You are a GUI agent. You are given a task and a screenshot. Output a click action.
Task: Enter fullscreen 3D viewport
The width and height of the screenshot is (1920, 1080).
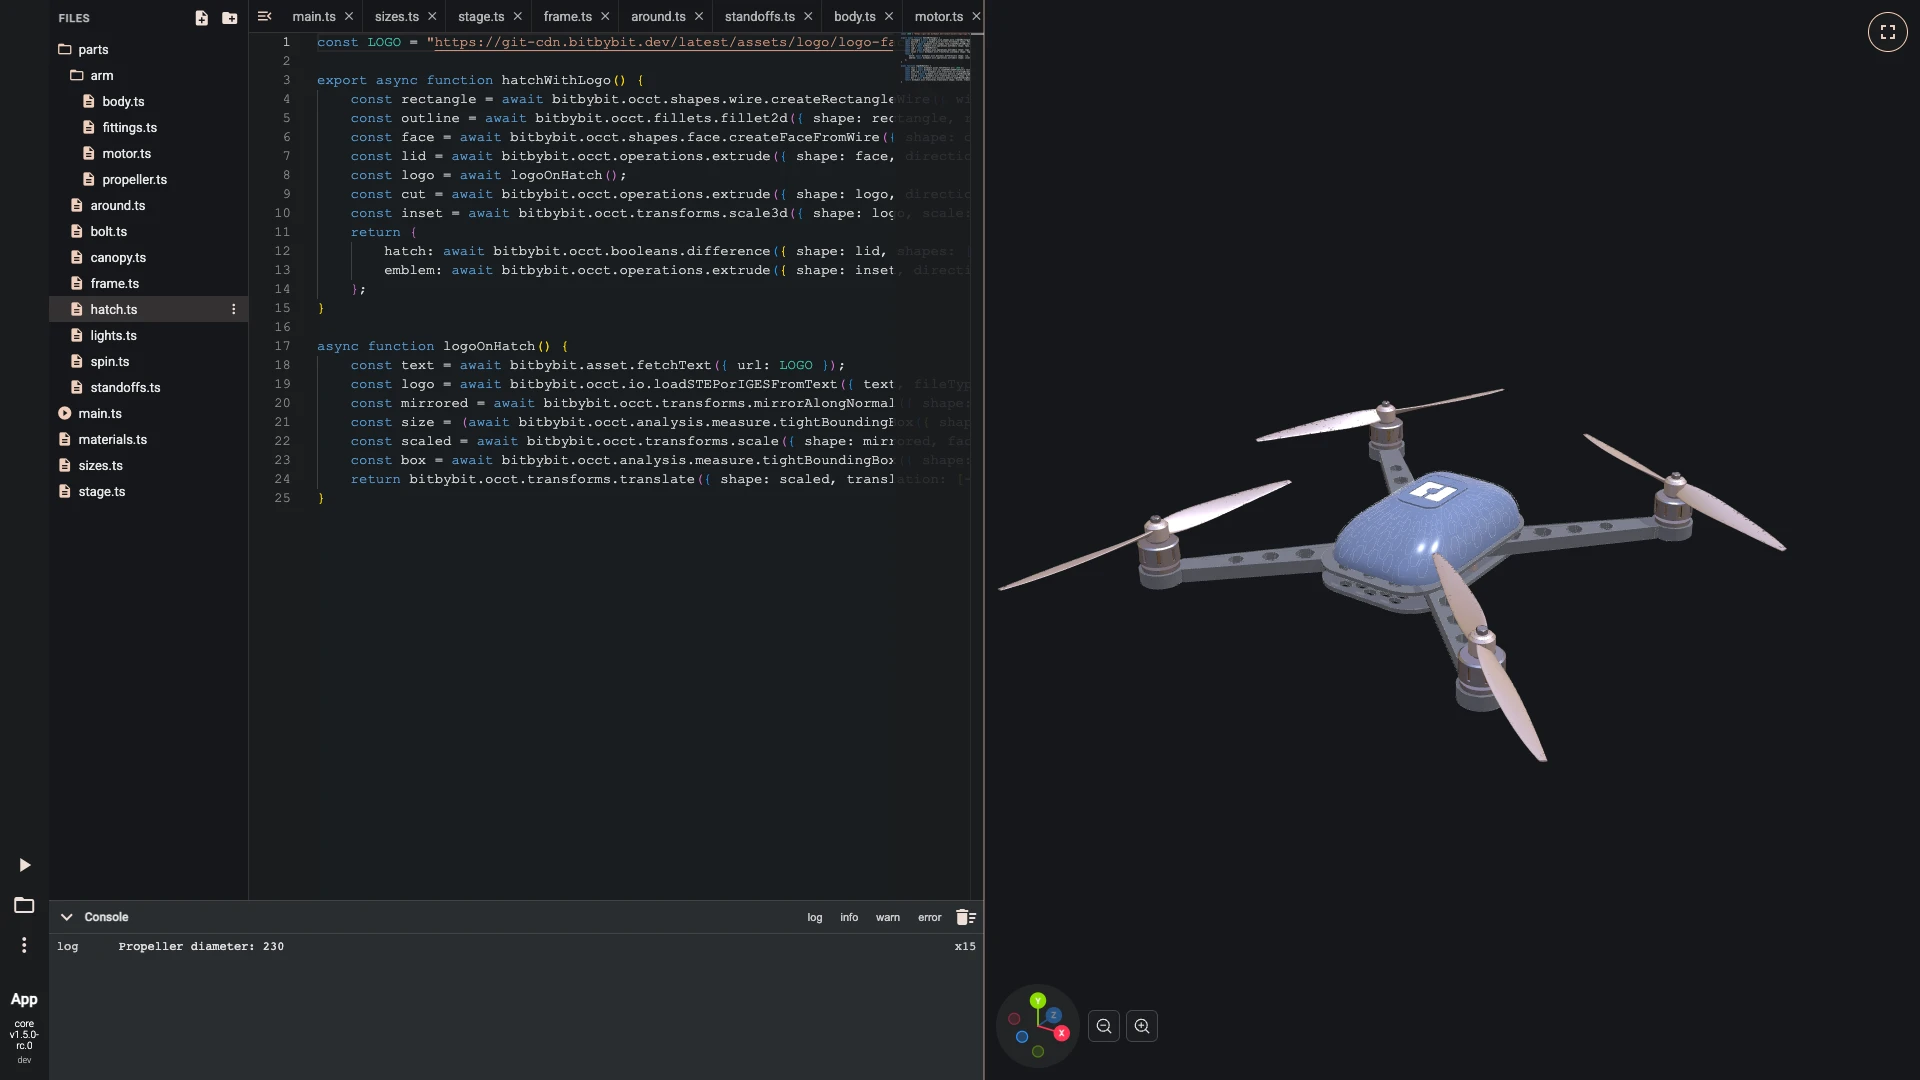click(1887, 32)
